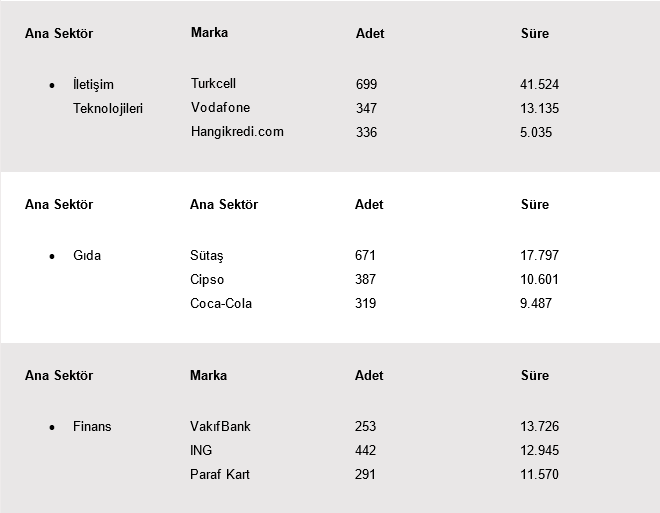This screenshot has height=513, width=660.
Task: Click the Süre header in first table
Action: pos(535,34)
